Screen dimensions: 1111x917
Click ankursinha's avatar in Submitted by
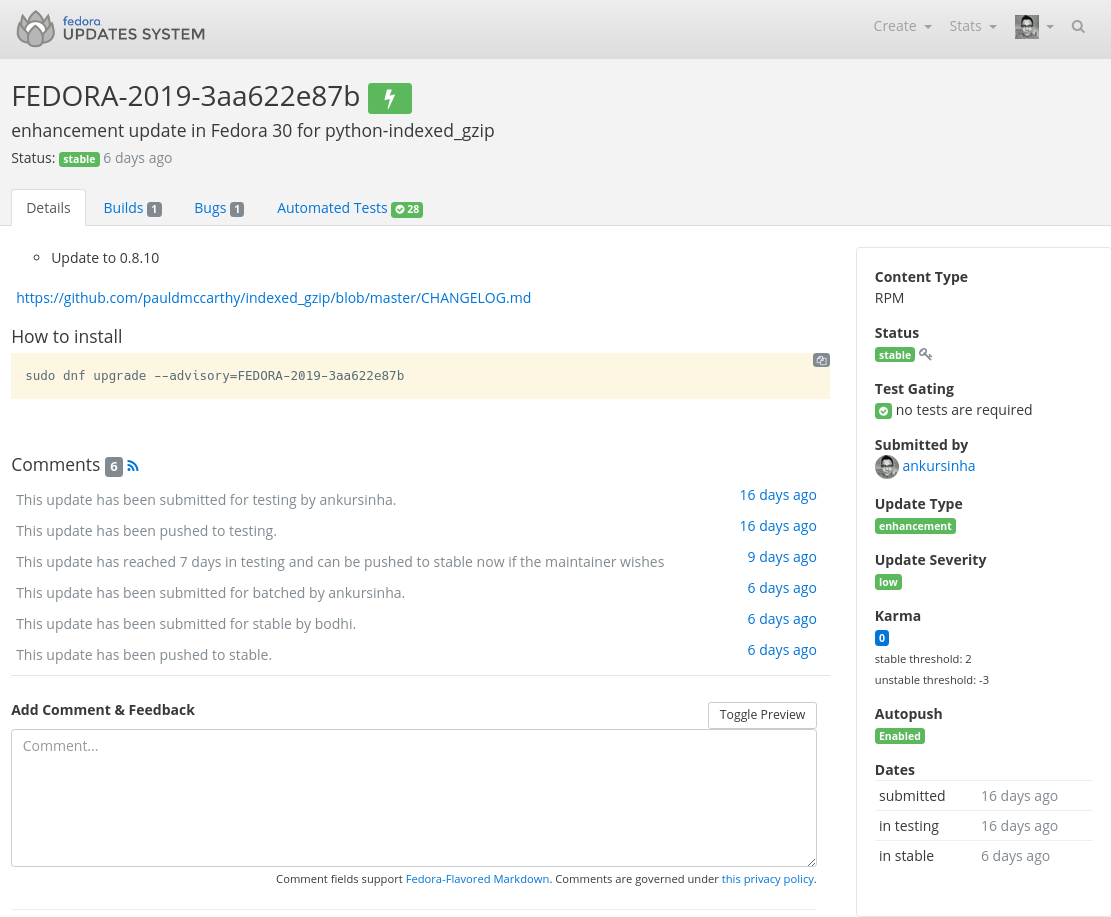(x=886, y=466)
